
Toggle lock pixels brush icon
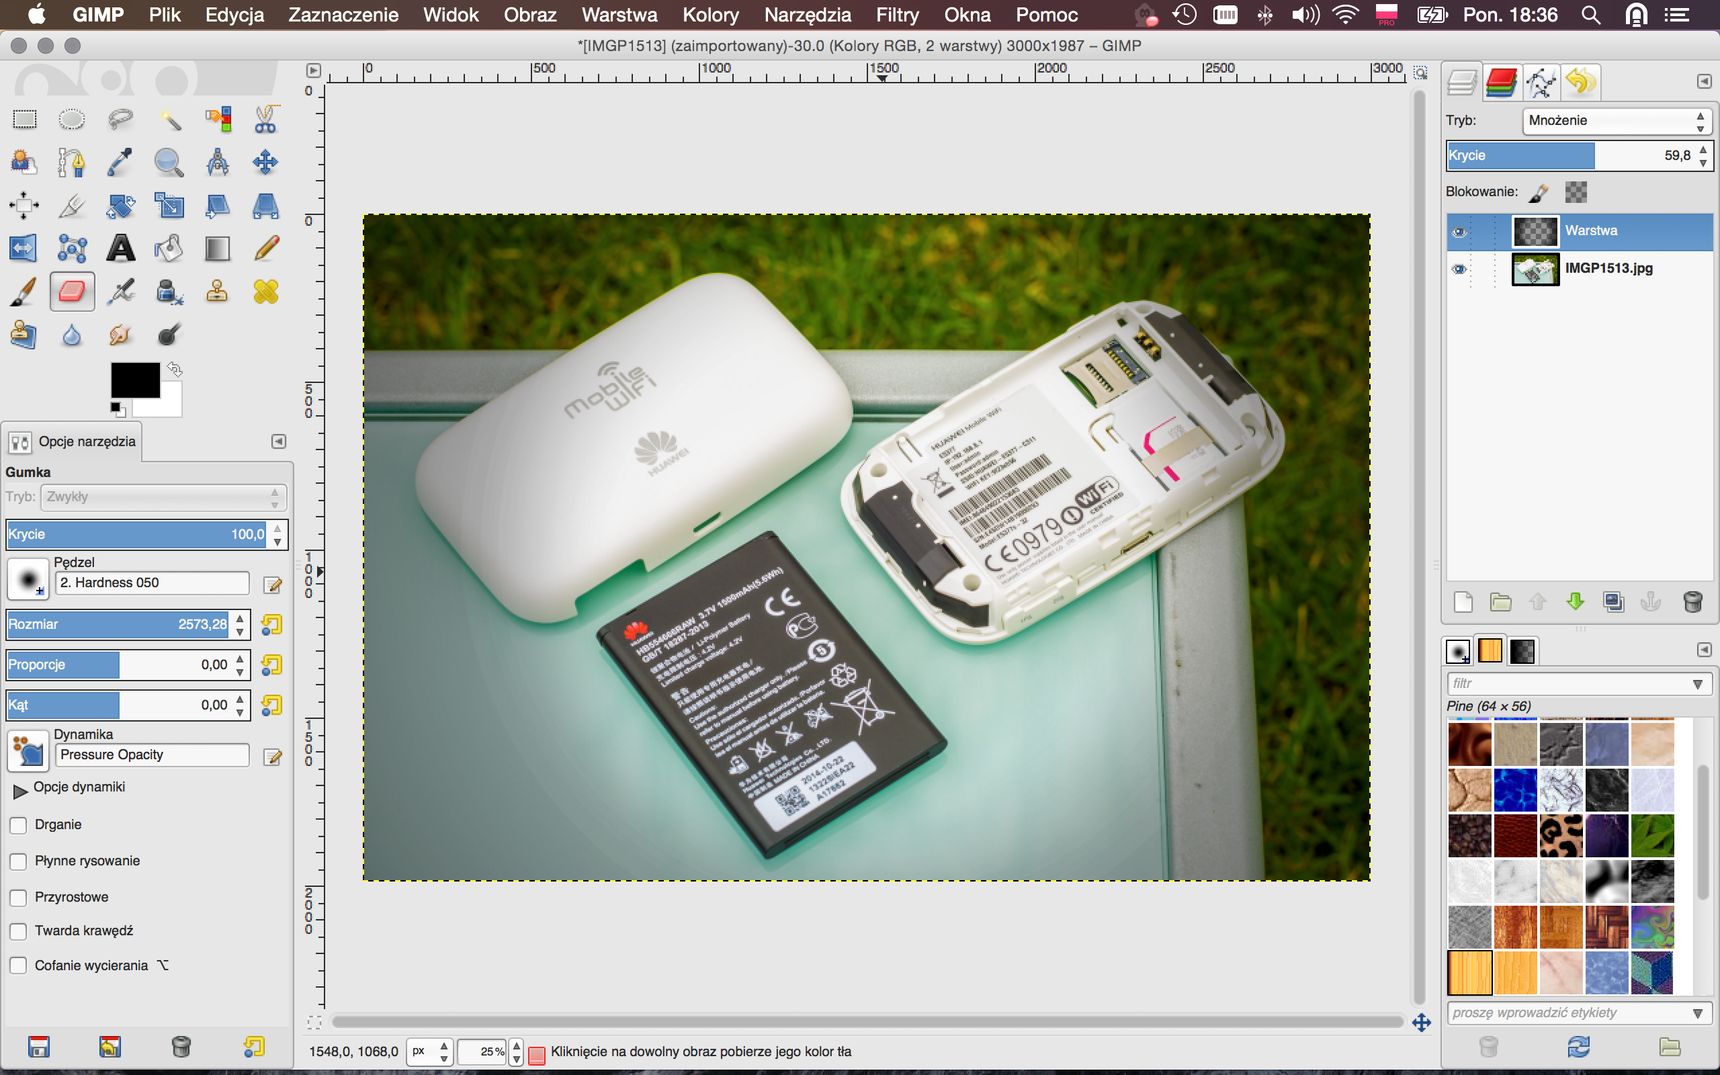point(1539,192)
